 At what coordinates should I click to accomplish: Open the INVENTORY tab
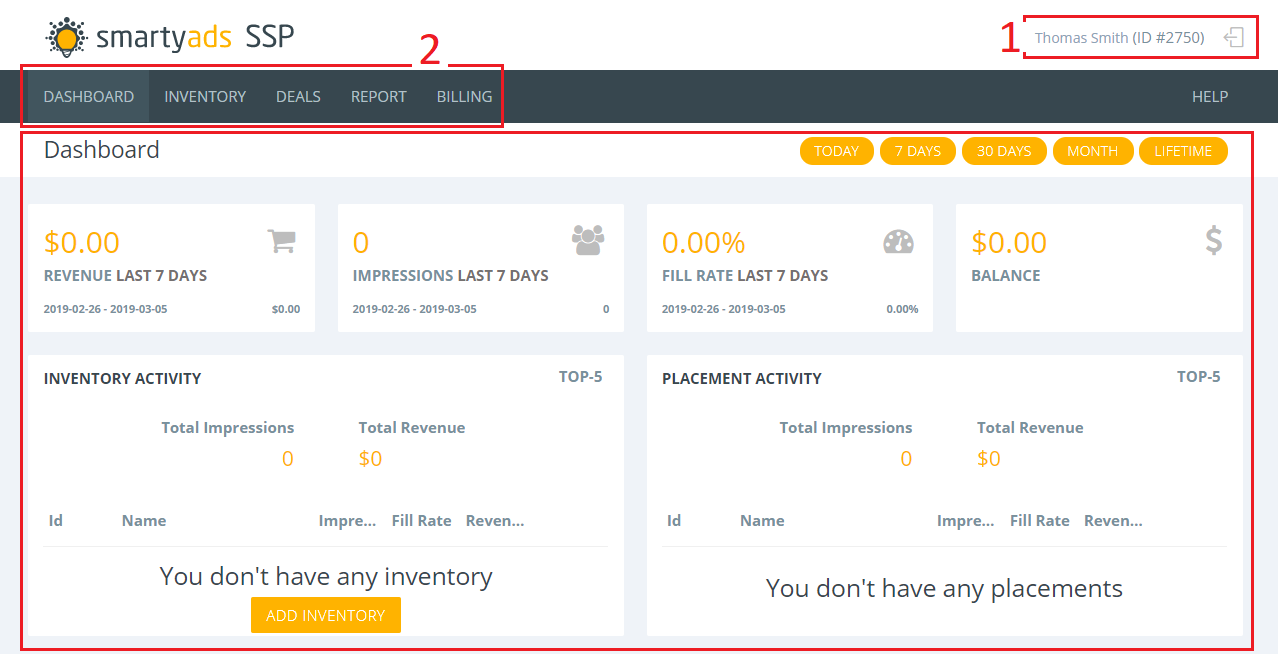point(204,96)
